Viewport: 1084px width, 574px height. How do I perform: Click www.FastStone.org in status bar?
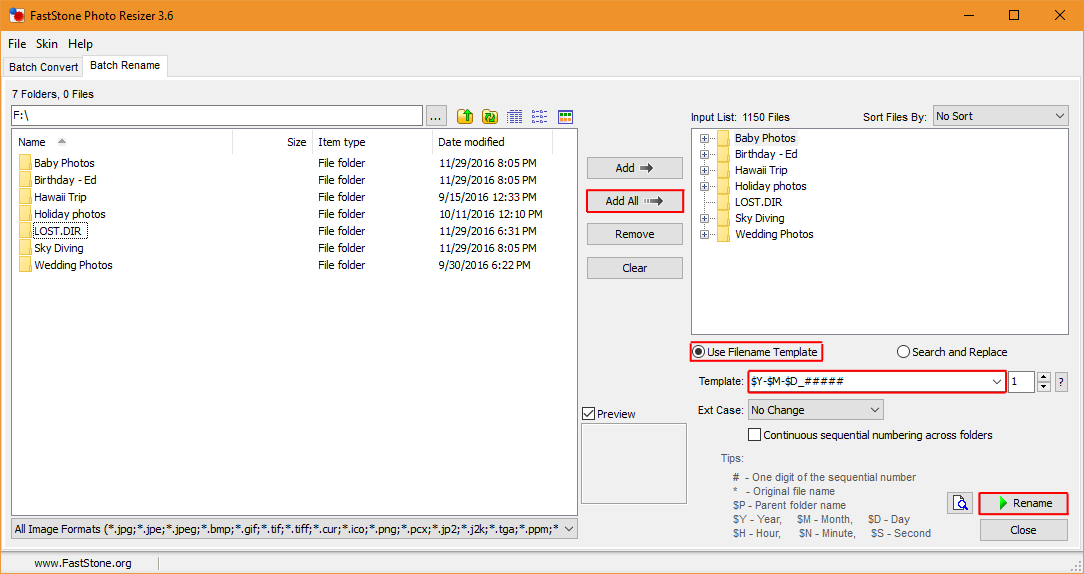click(x=83, y=563)
